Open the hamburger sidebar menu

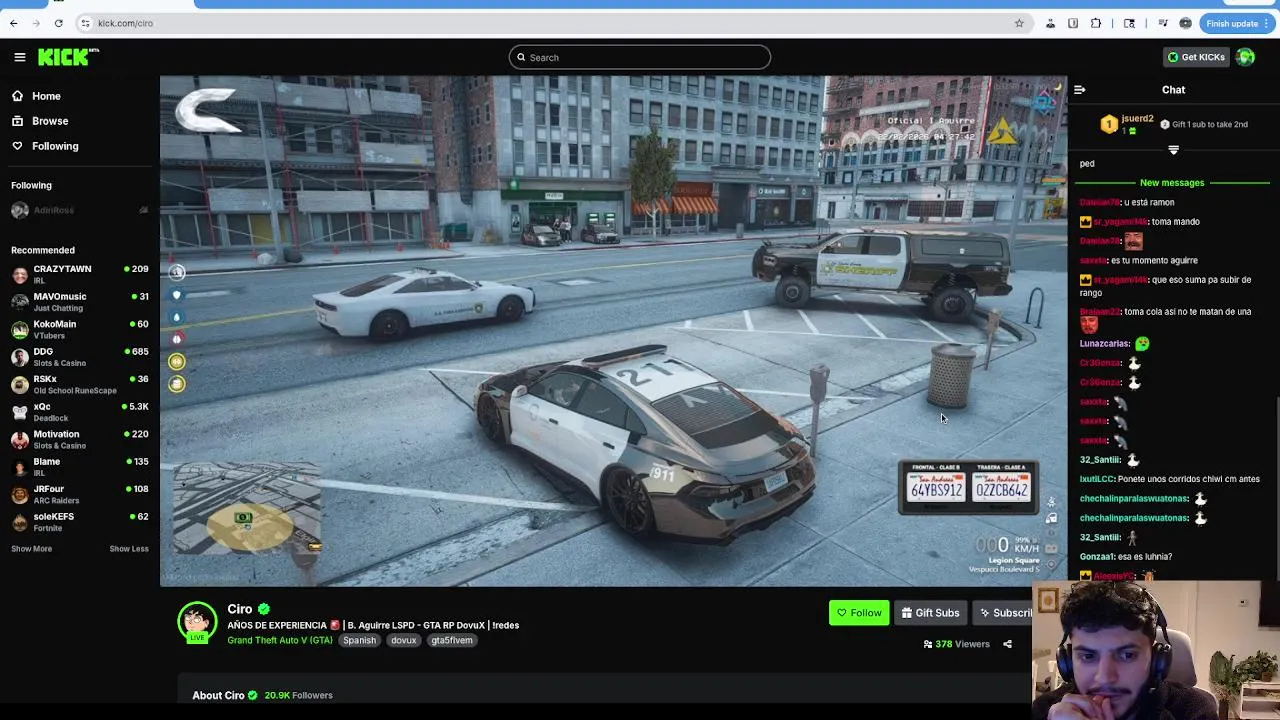coord(19,57)
